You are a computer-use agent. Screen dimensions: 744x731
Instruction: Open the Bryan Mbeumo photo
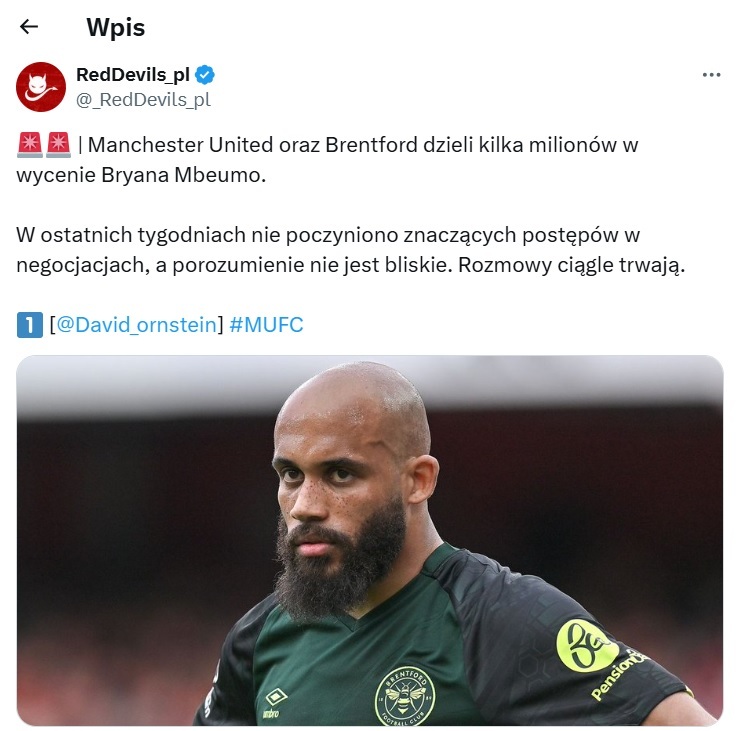coord(370,540)
